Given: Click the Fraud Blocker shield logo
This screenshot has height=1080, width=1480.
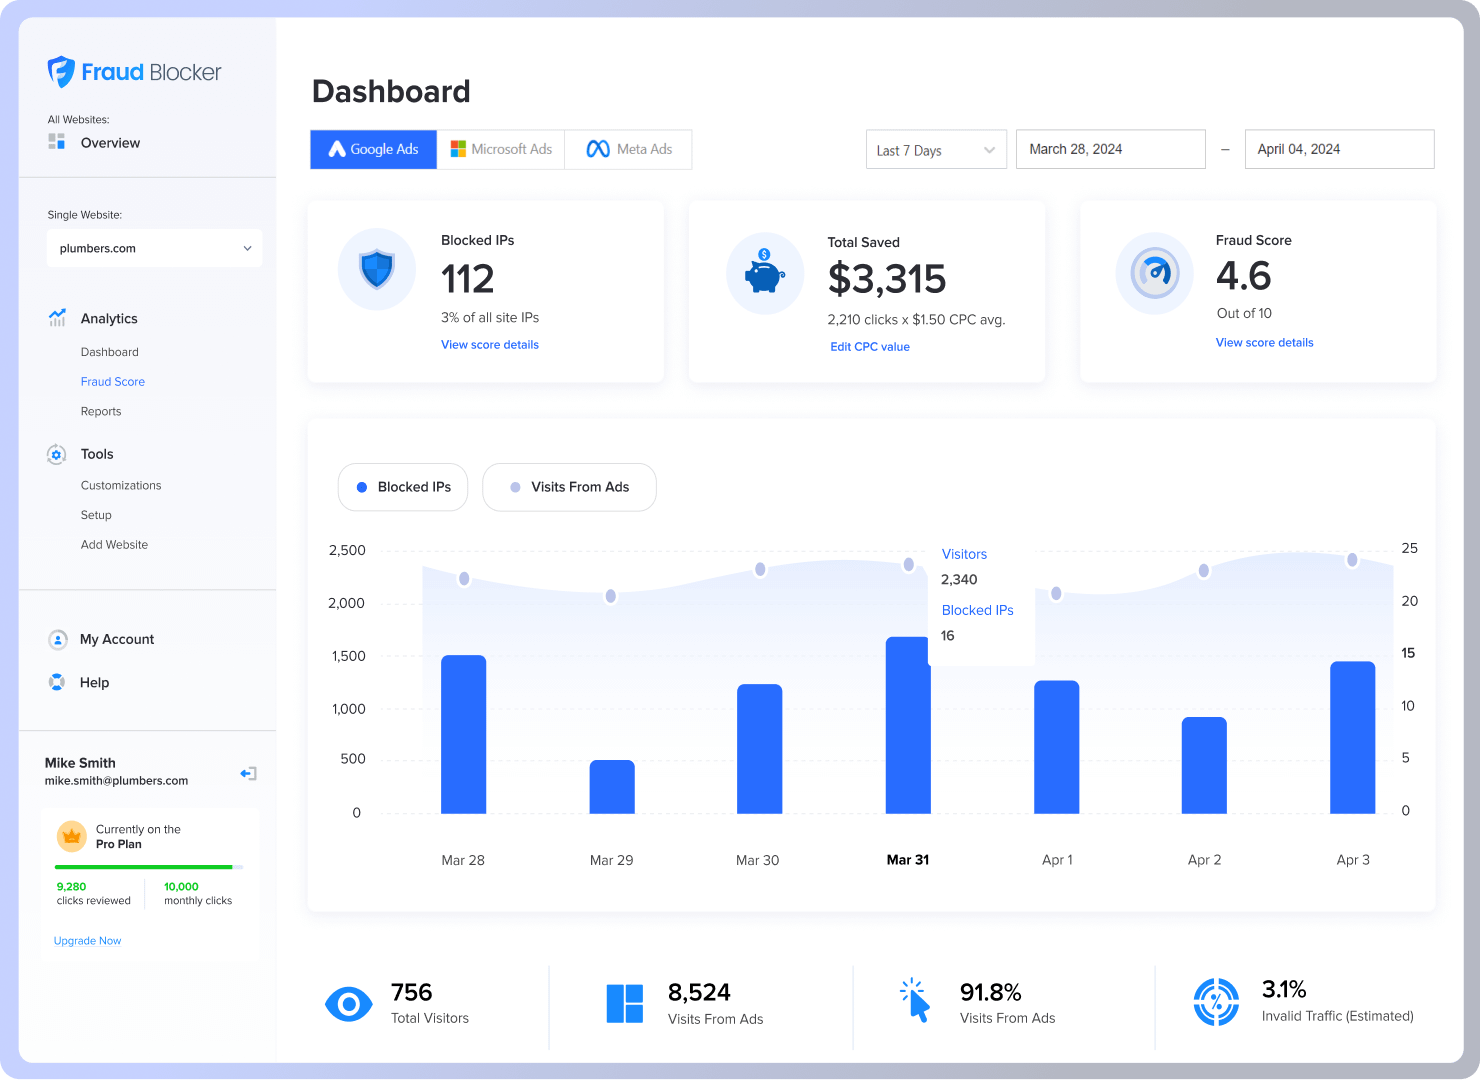Looking at the screenshot, I should coord(60,71).
